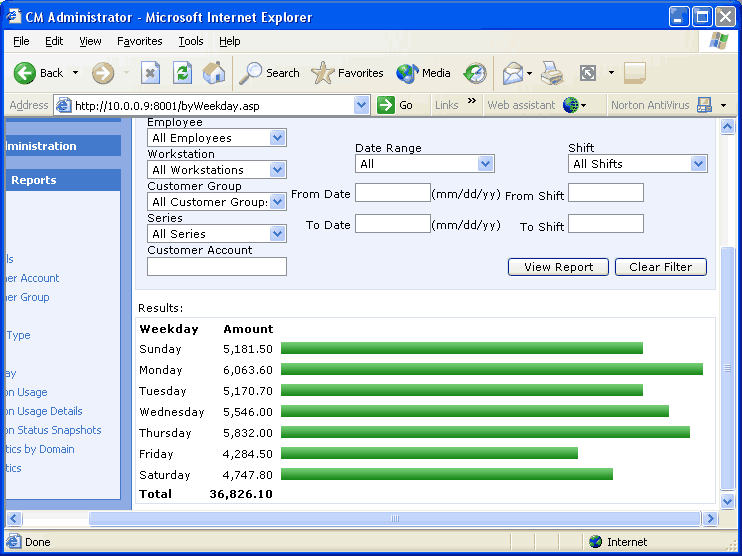Click the Monday amount 6,063.60

[248, 370]
